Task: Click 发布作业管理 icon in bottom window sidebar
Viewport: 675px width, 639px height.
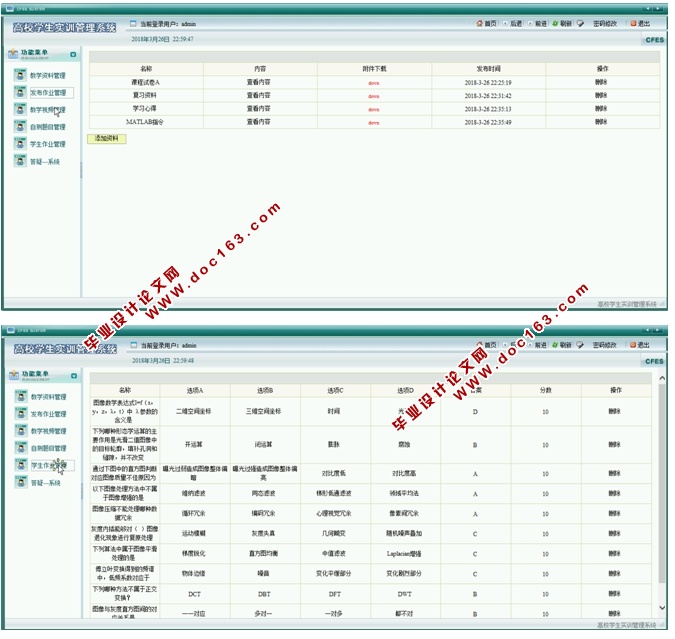Action: pos(21,413)
